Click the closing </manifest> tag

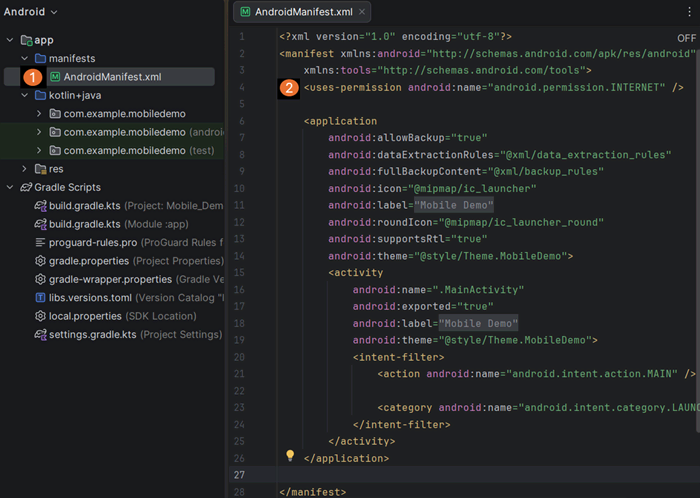(312, 492)
